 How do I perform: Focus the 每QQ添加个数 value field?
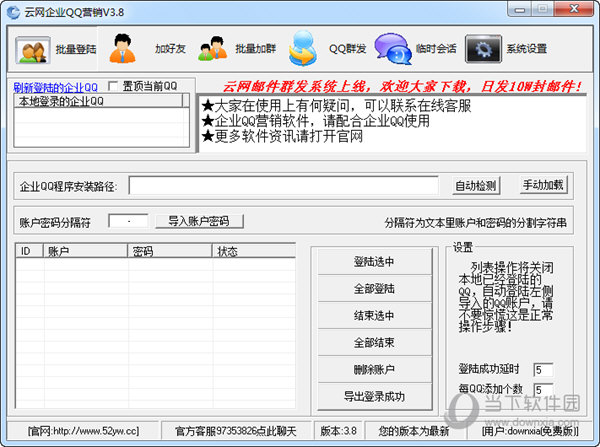pyautogui.click(x=543, y=390)
